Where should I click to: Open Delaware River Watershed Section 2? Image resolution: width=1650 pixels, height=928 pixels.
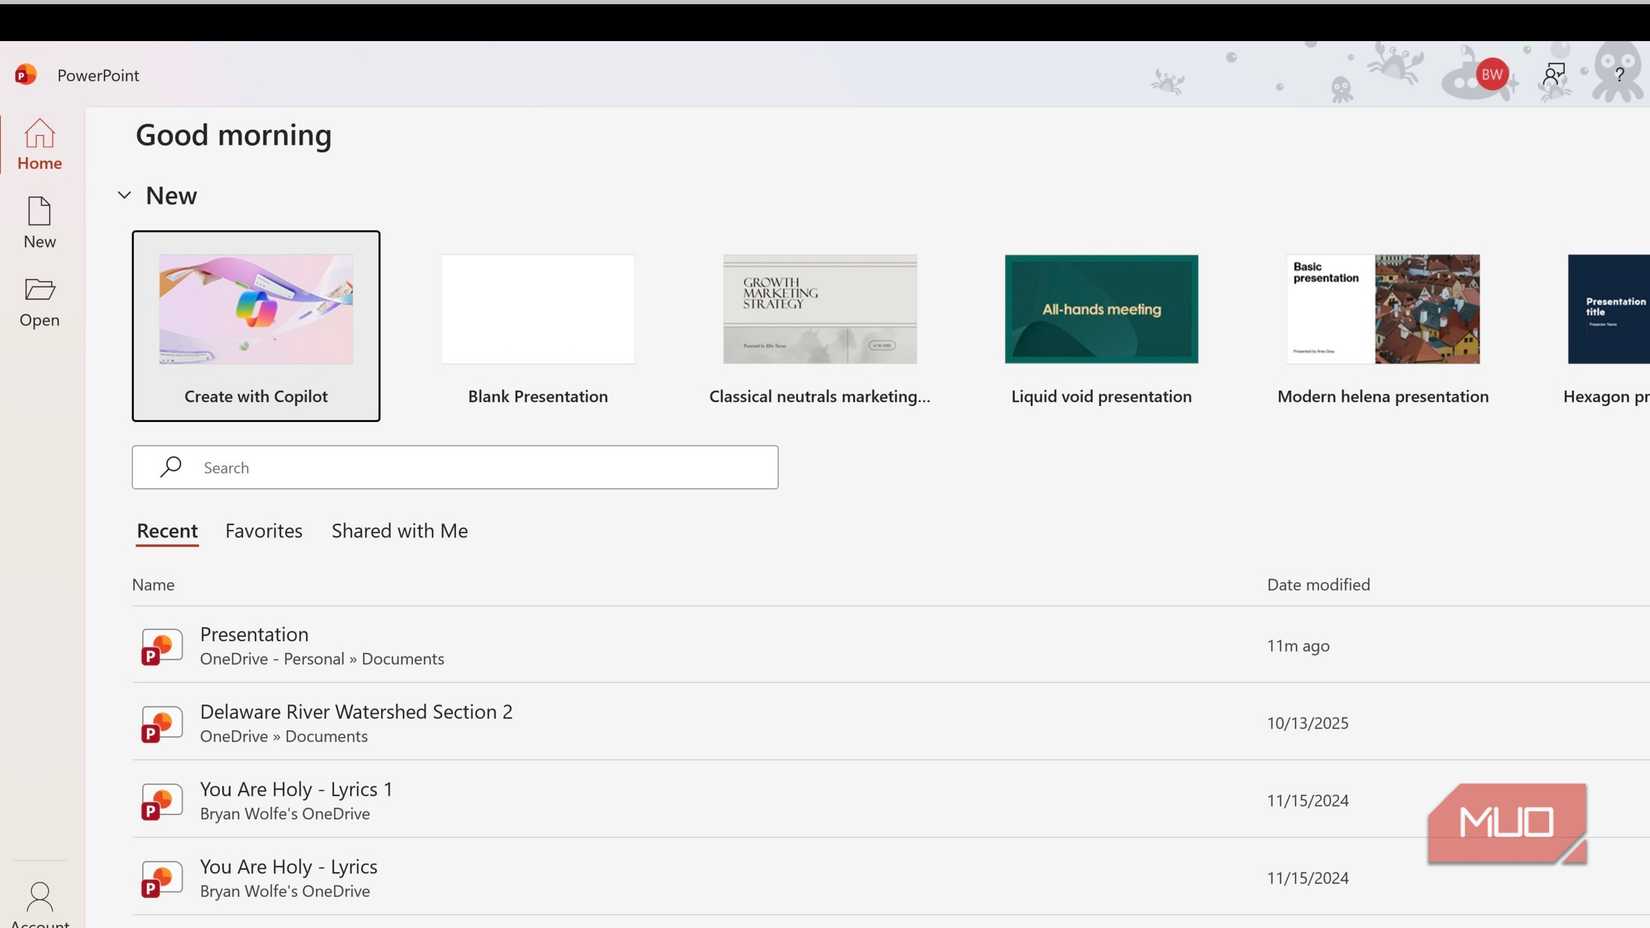click(356, 712)
